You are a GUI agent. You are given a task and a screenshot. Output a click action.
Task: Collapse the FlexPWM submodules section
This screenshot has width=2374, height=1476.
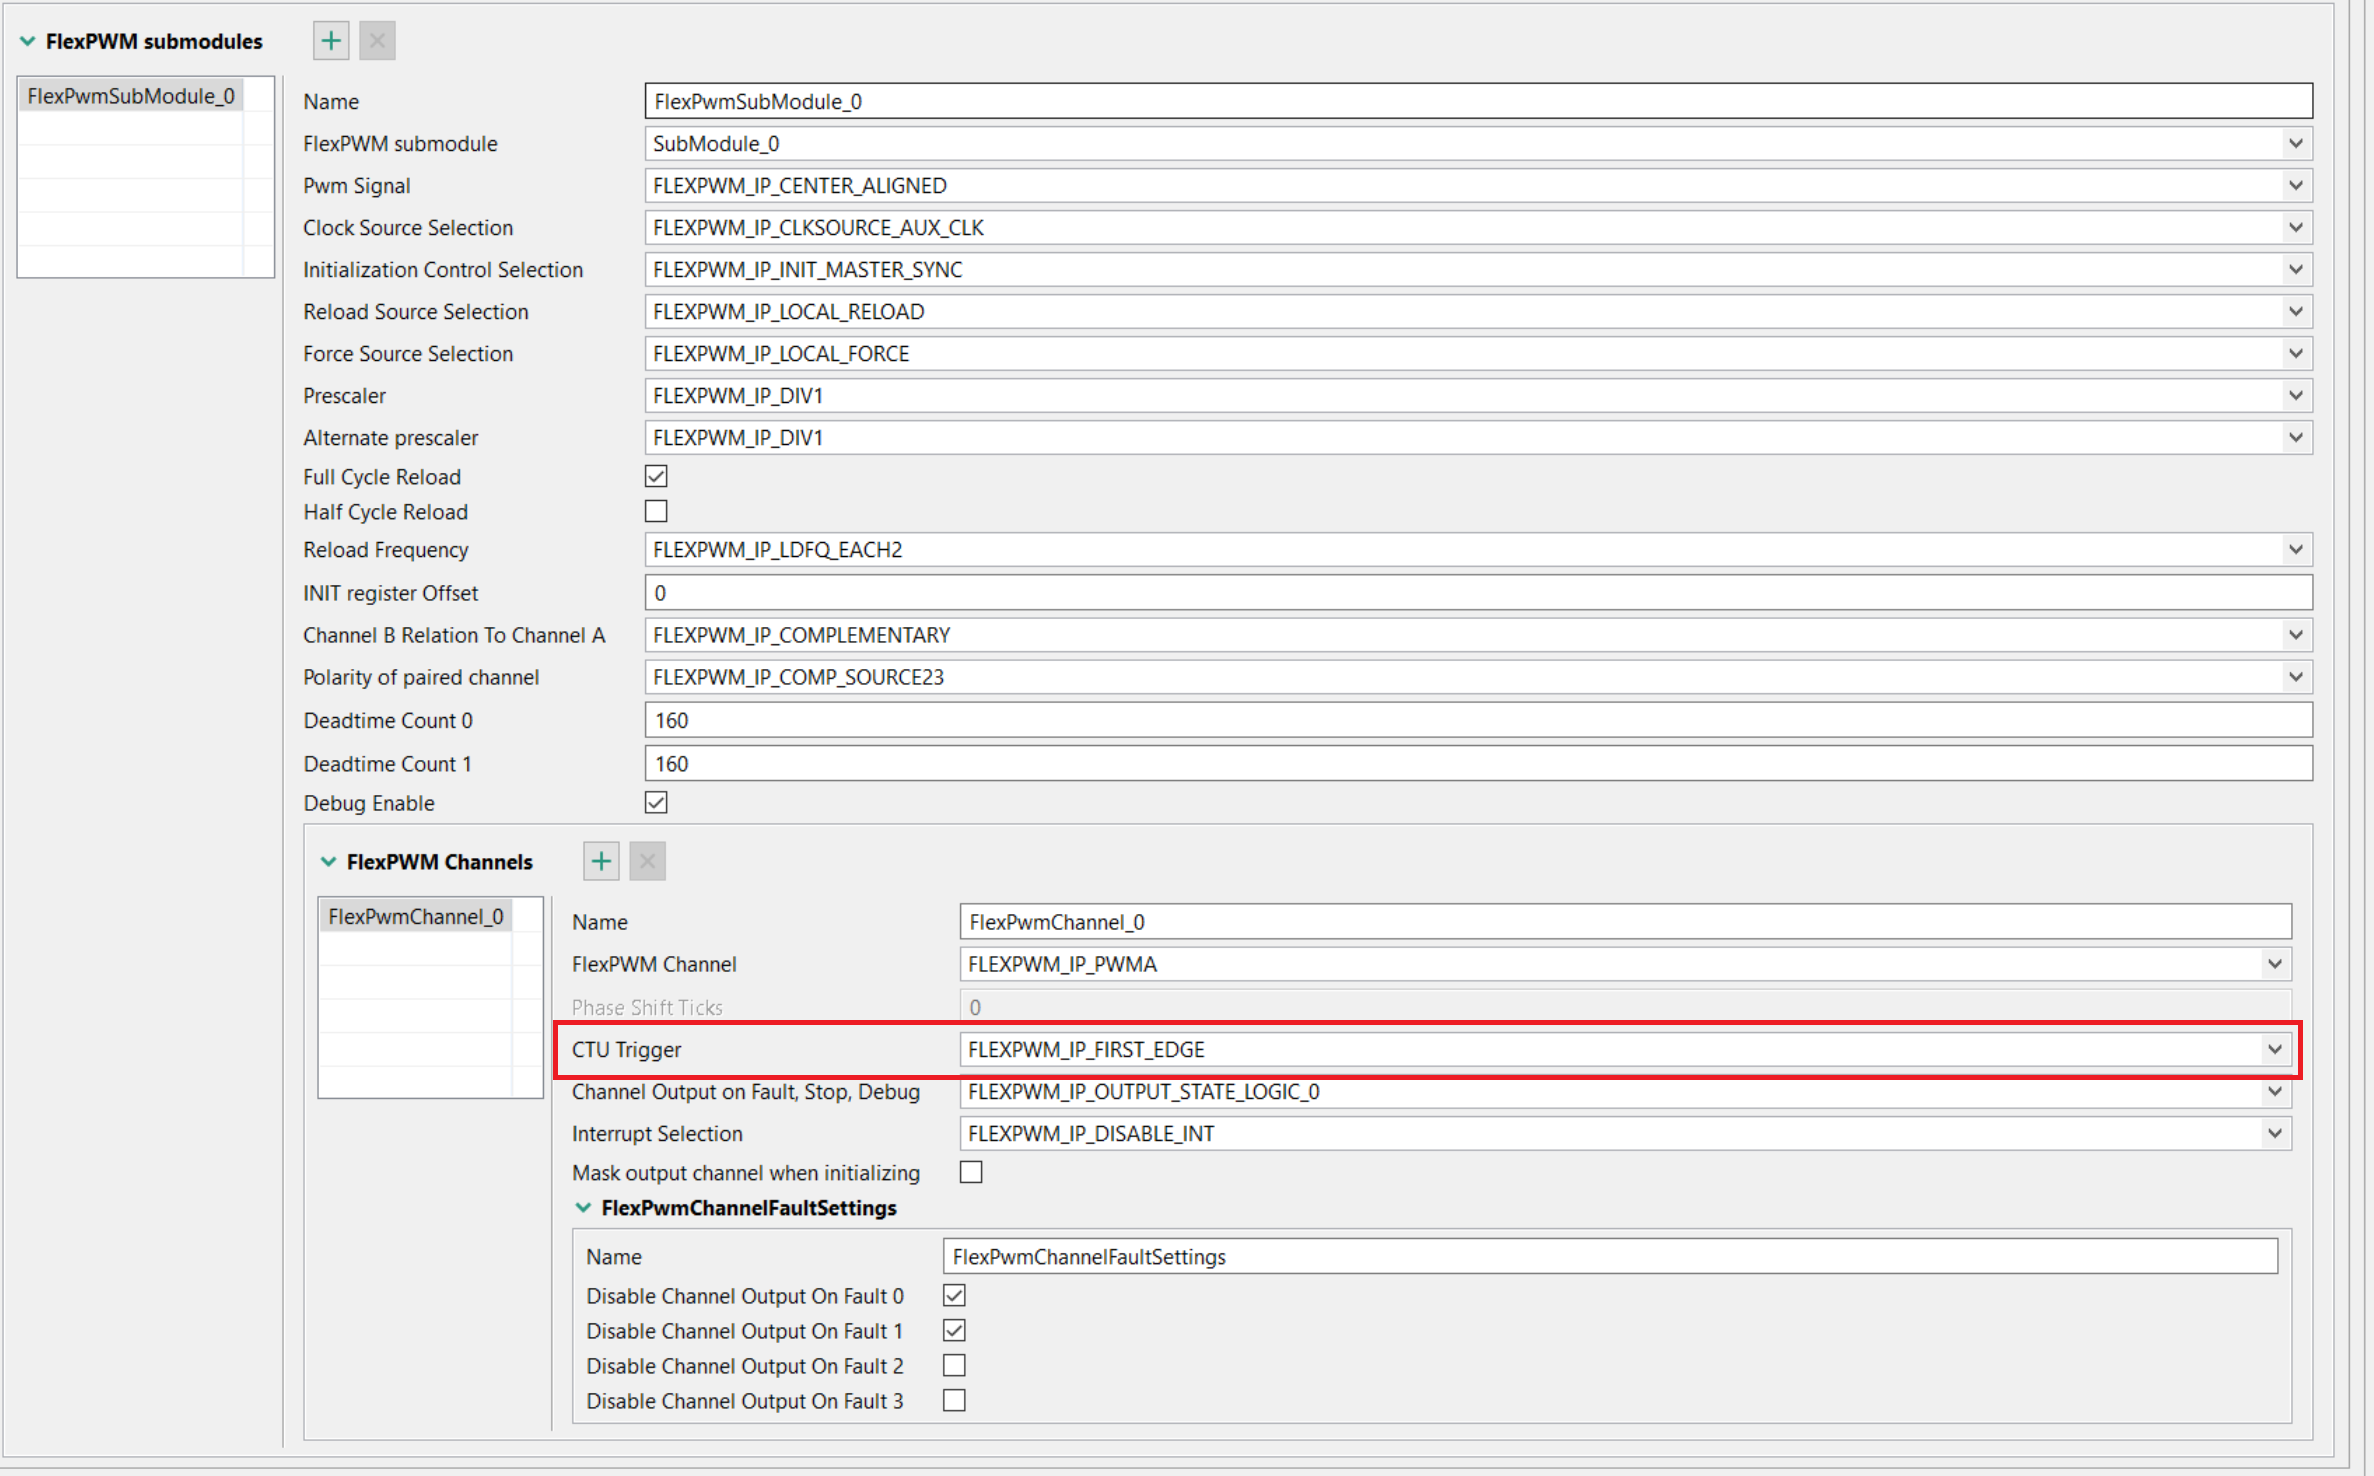pos(28,41)
